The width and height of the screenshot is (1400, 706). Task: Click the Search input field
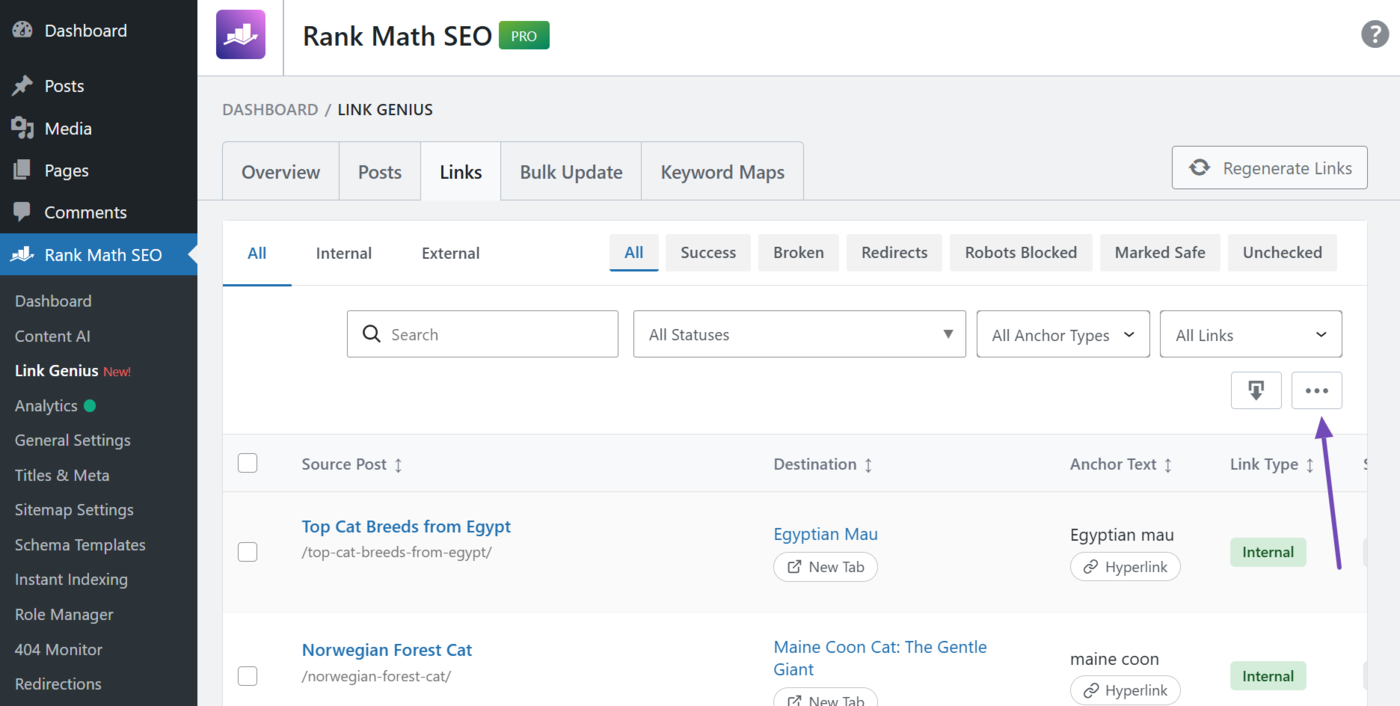(482, 334)
